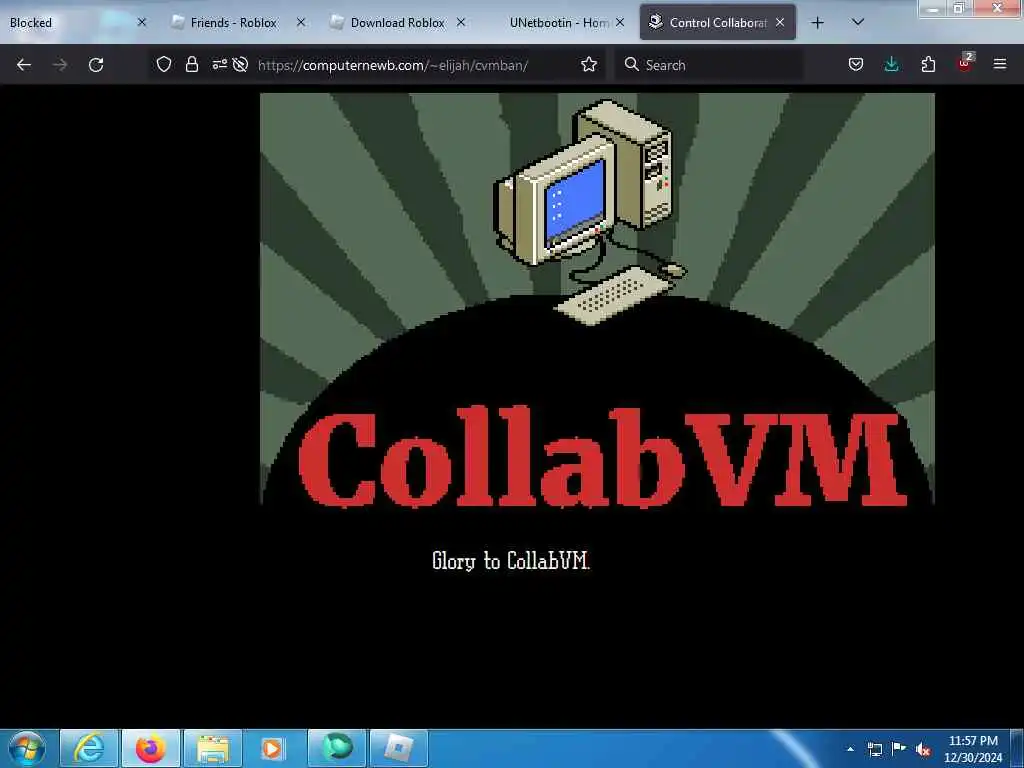The height and width of the screenshot is (768, 1024).
Task: Click the forward navigation arrow
Action: click(60, 65)
